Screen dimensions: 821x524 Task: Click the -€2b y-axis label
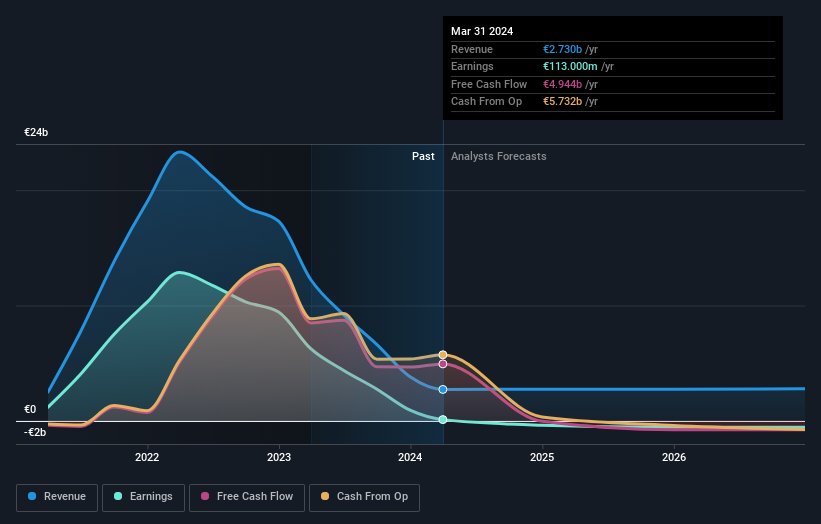tap(35, 432)
